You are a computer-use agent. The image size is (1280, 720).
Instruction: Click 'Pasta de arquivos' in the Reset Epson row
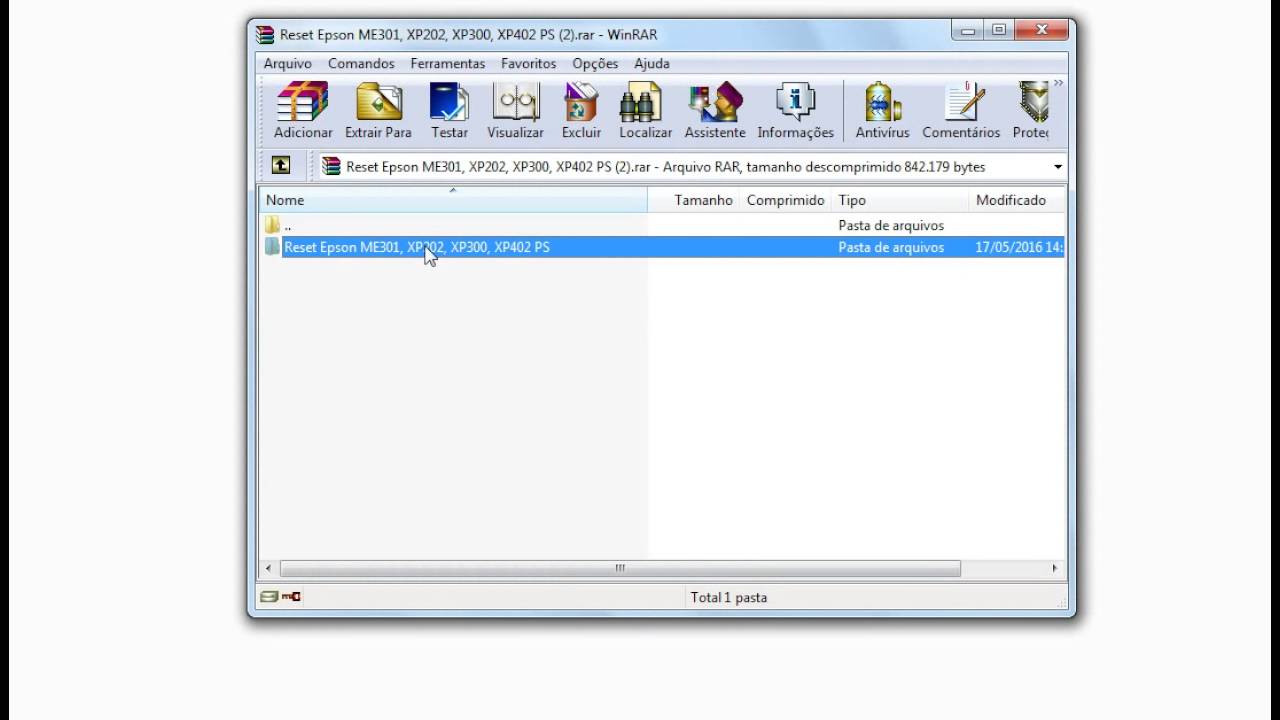tap(891, 247)
